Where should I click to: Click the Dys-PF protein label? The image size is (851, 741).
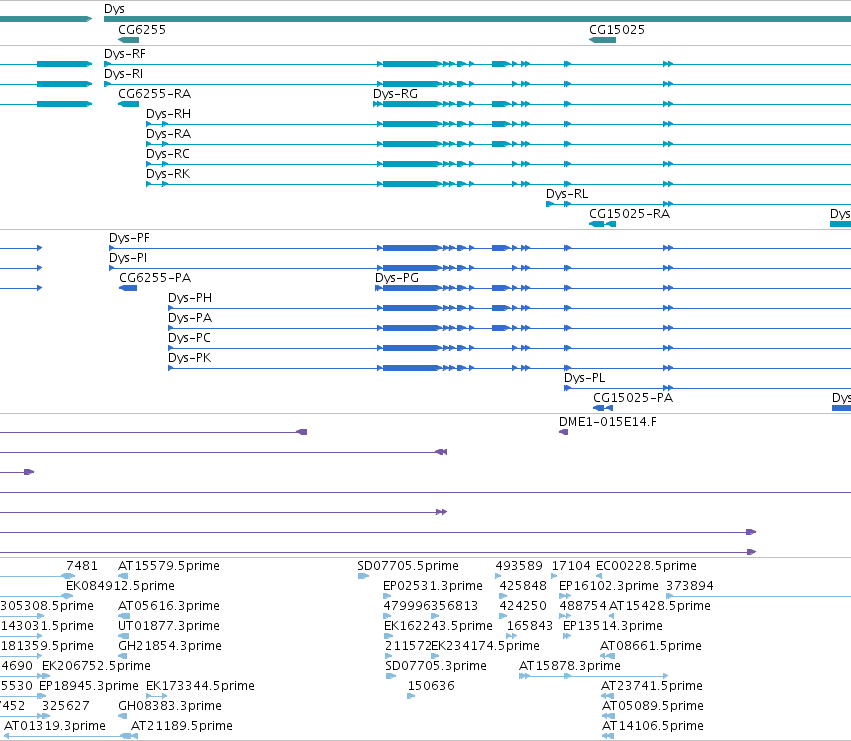(x=129, y=238)
